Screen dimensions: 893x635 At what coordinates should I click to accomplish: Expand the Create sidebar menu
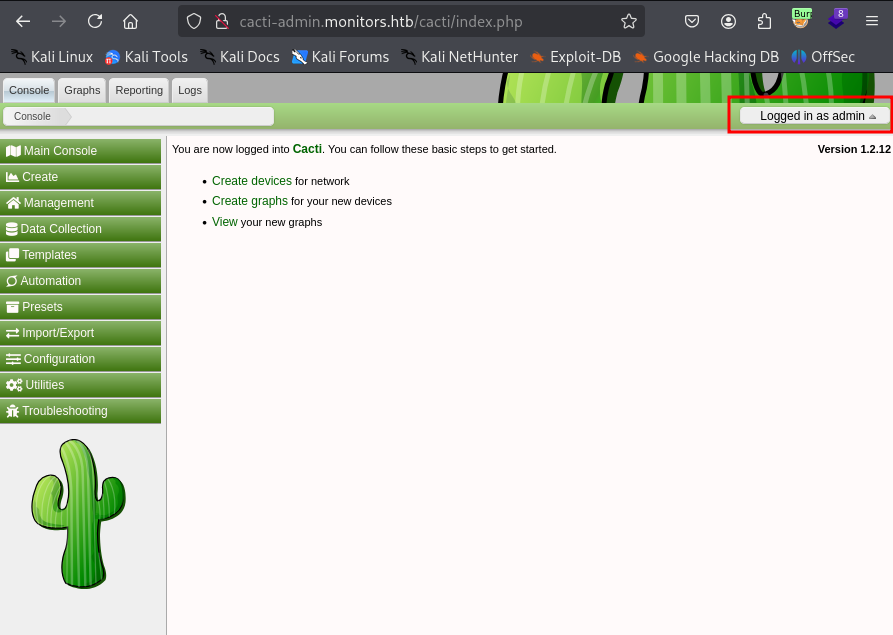pyautogui.click(x=80, y=177)
